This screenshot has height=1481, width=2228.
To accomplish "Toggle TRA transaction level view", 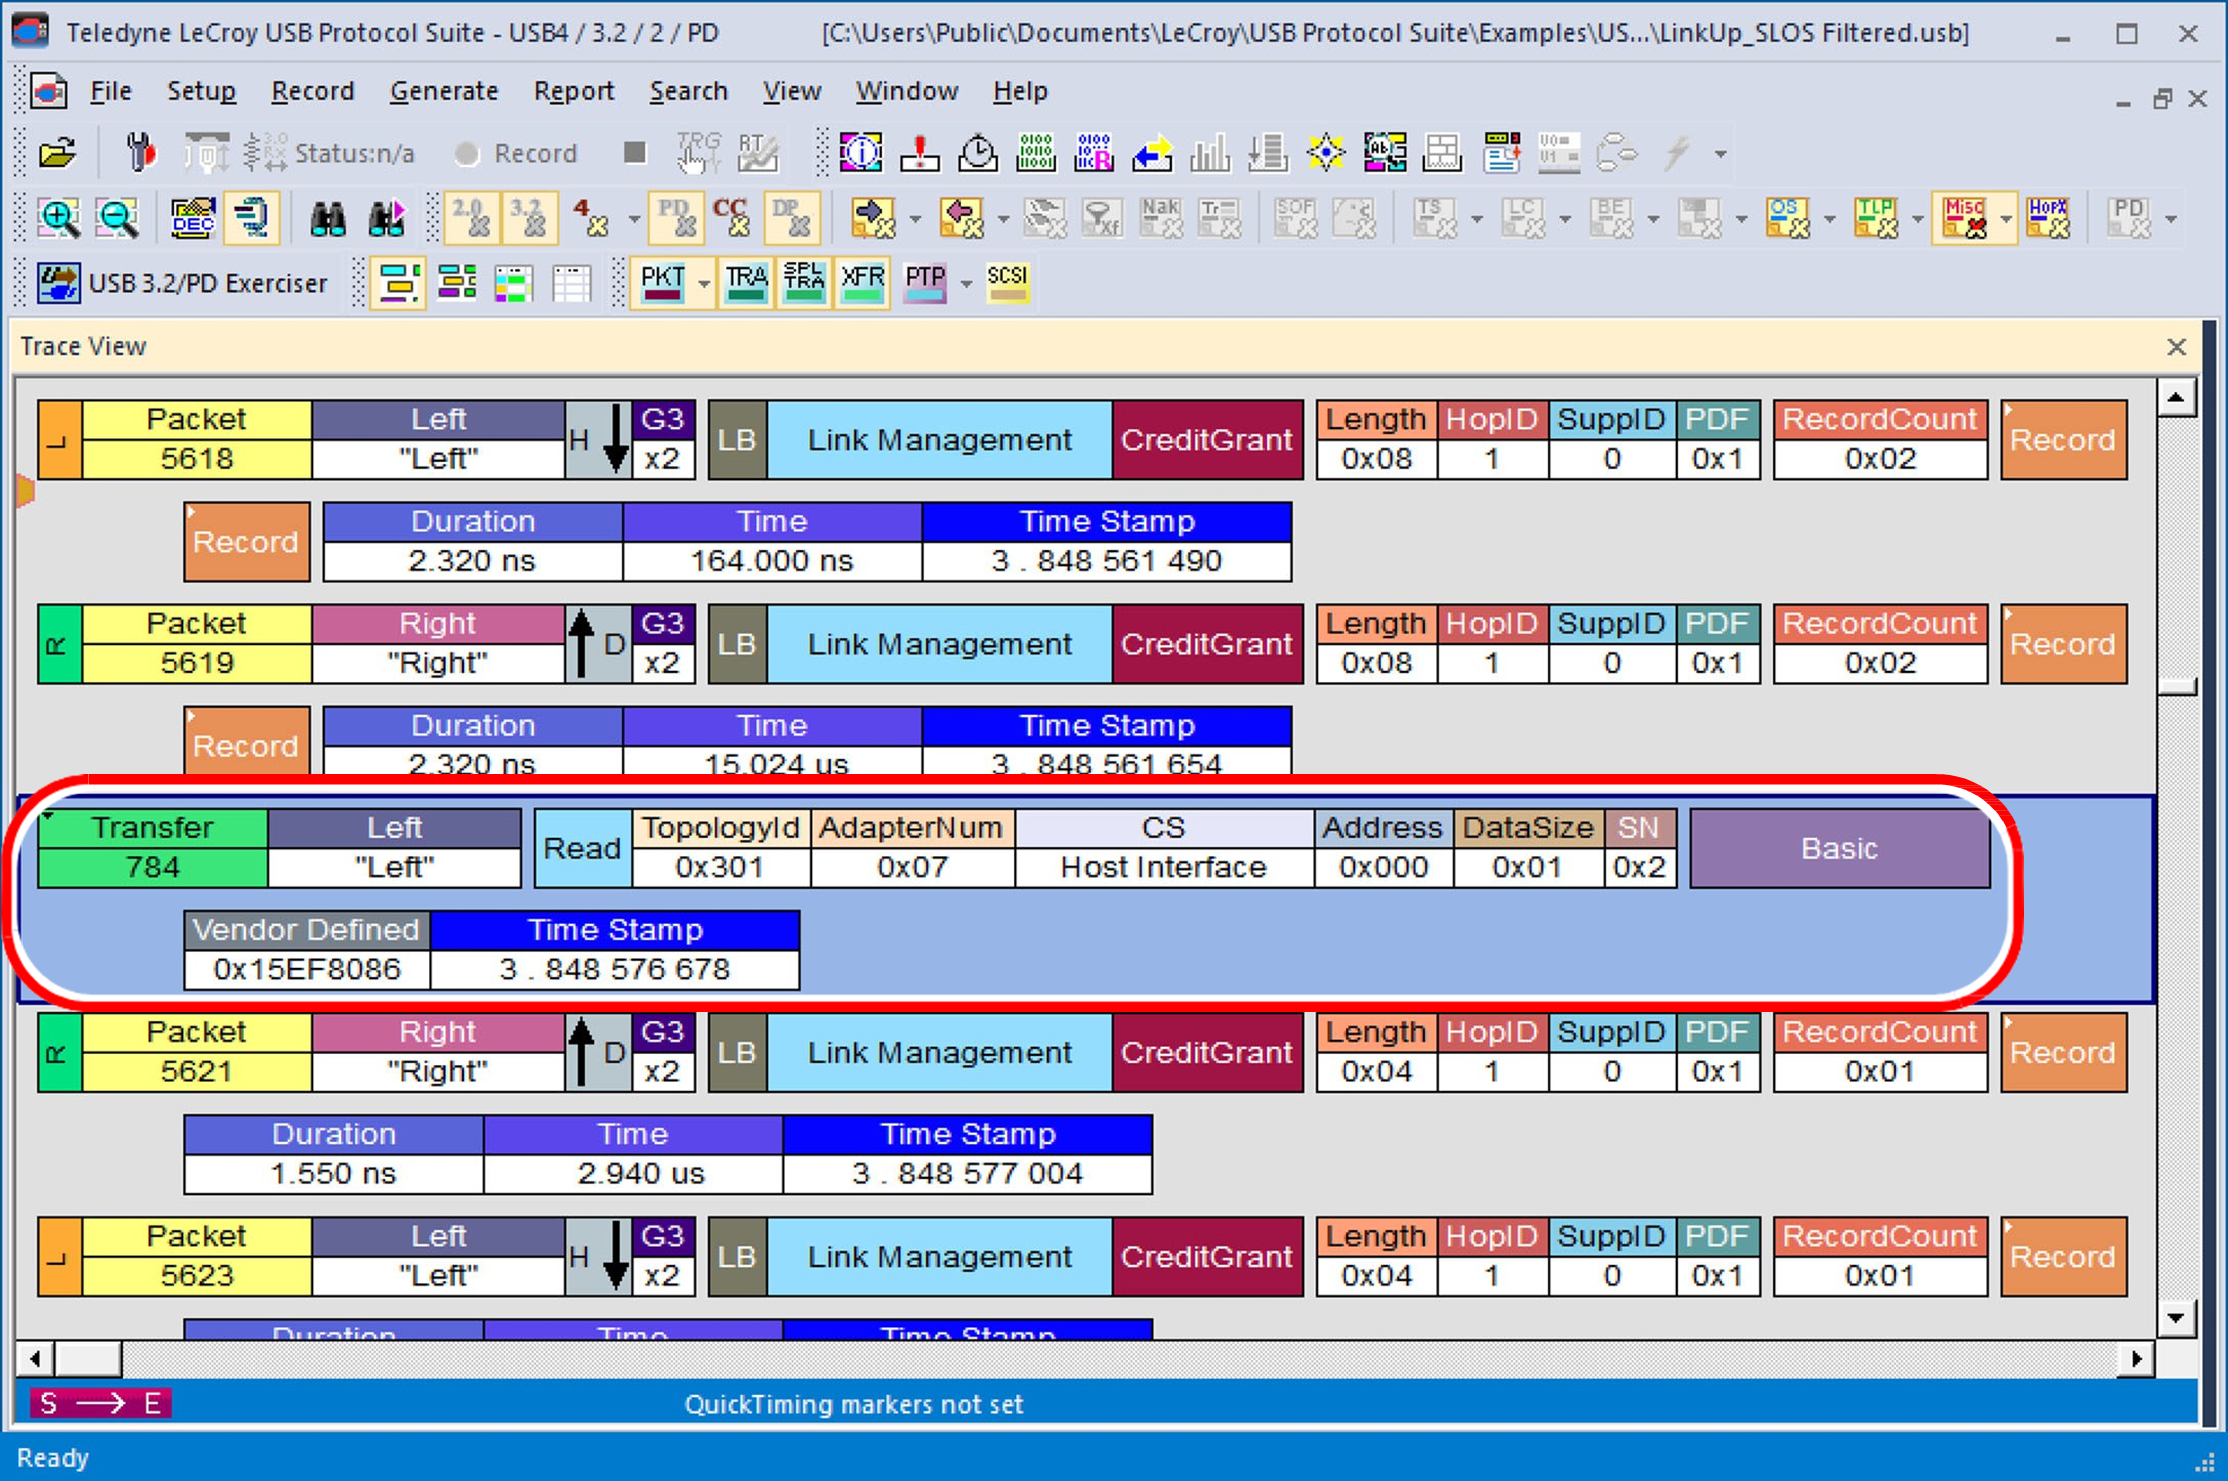I will coord(746,283).
